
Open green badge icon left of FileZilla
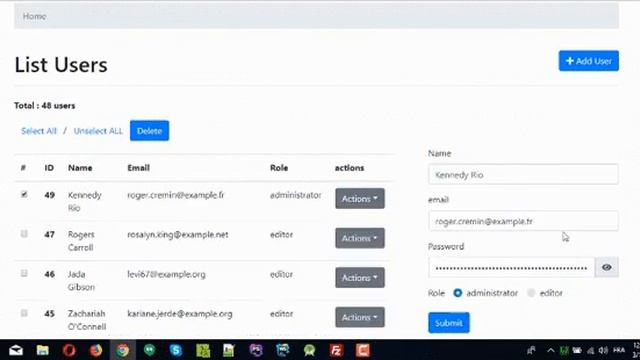point(309,350)
